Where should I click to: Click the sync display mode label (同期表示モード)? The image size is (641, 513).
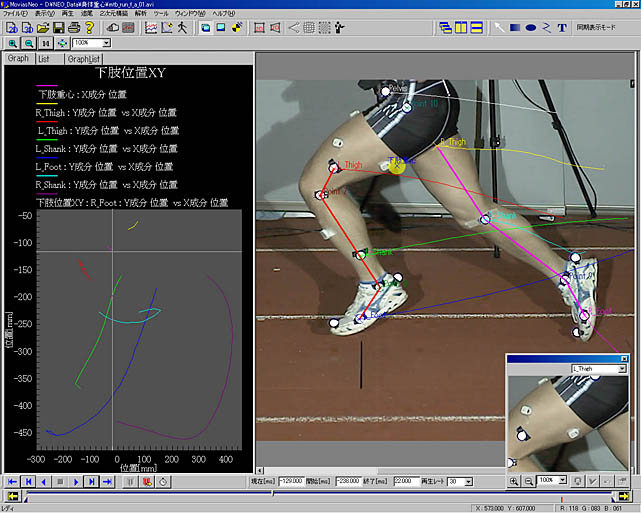click(x=596, y=28)
